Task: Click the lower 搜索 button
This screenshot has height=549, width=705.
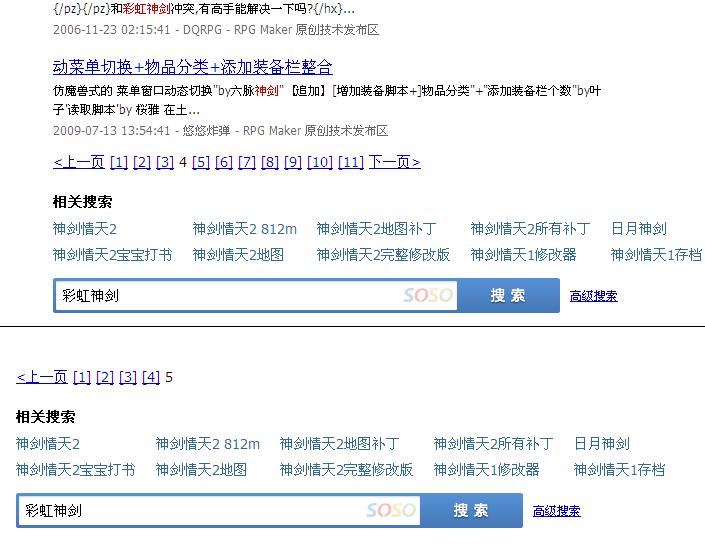Action: click(471, 510)
